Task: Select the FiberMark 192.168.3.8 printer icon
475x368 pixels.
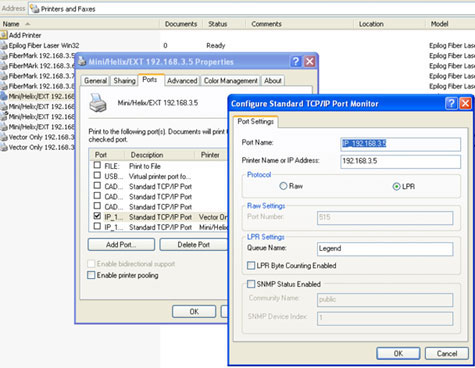Action: [x=4, y=86]
